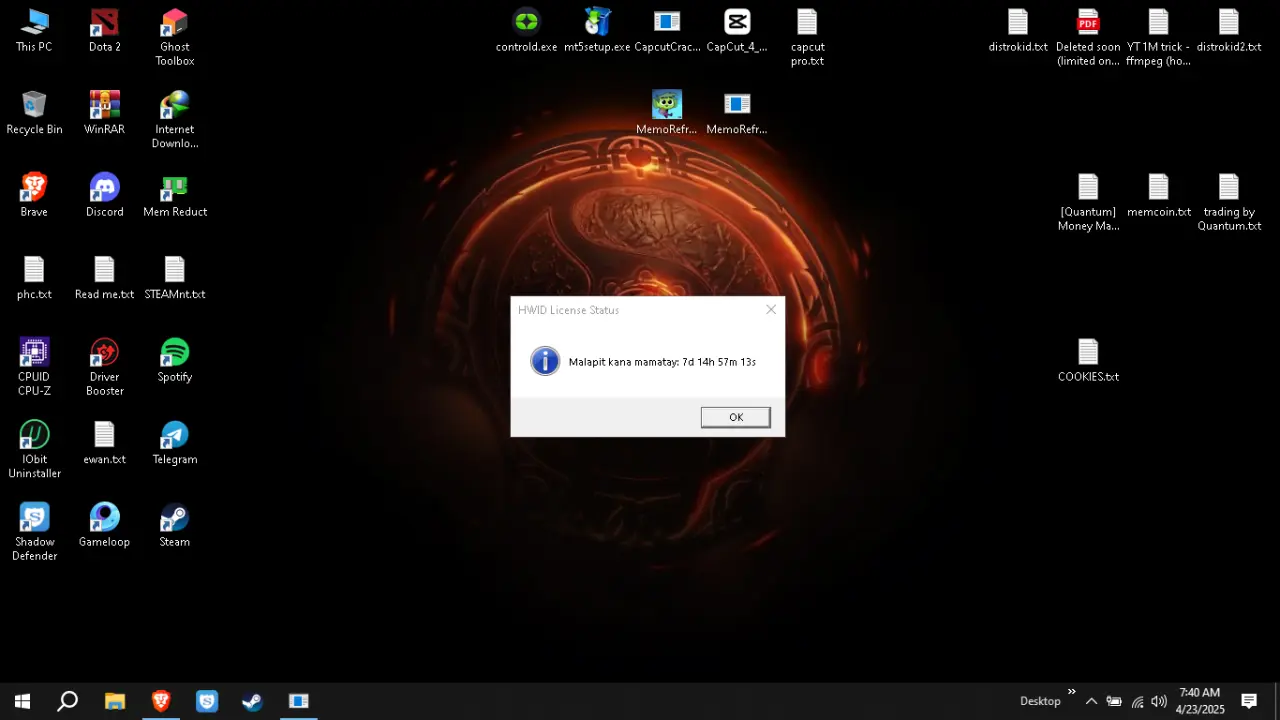Viewport: 1280px width, 720px height.
Task: Select the Deleted soon PDF file
Action: [1088, 38]
